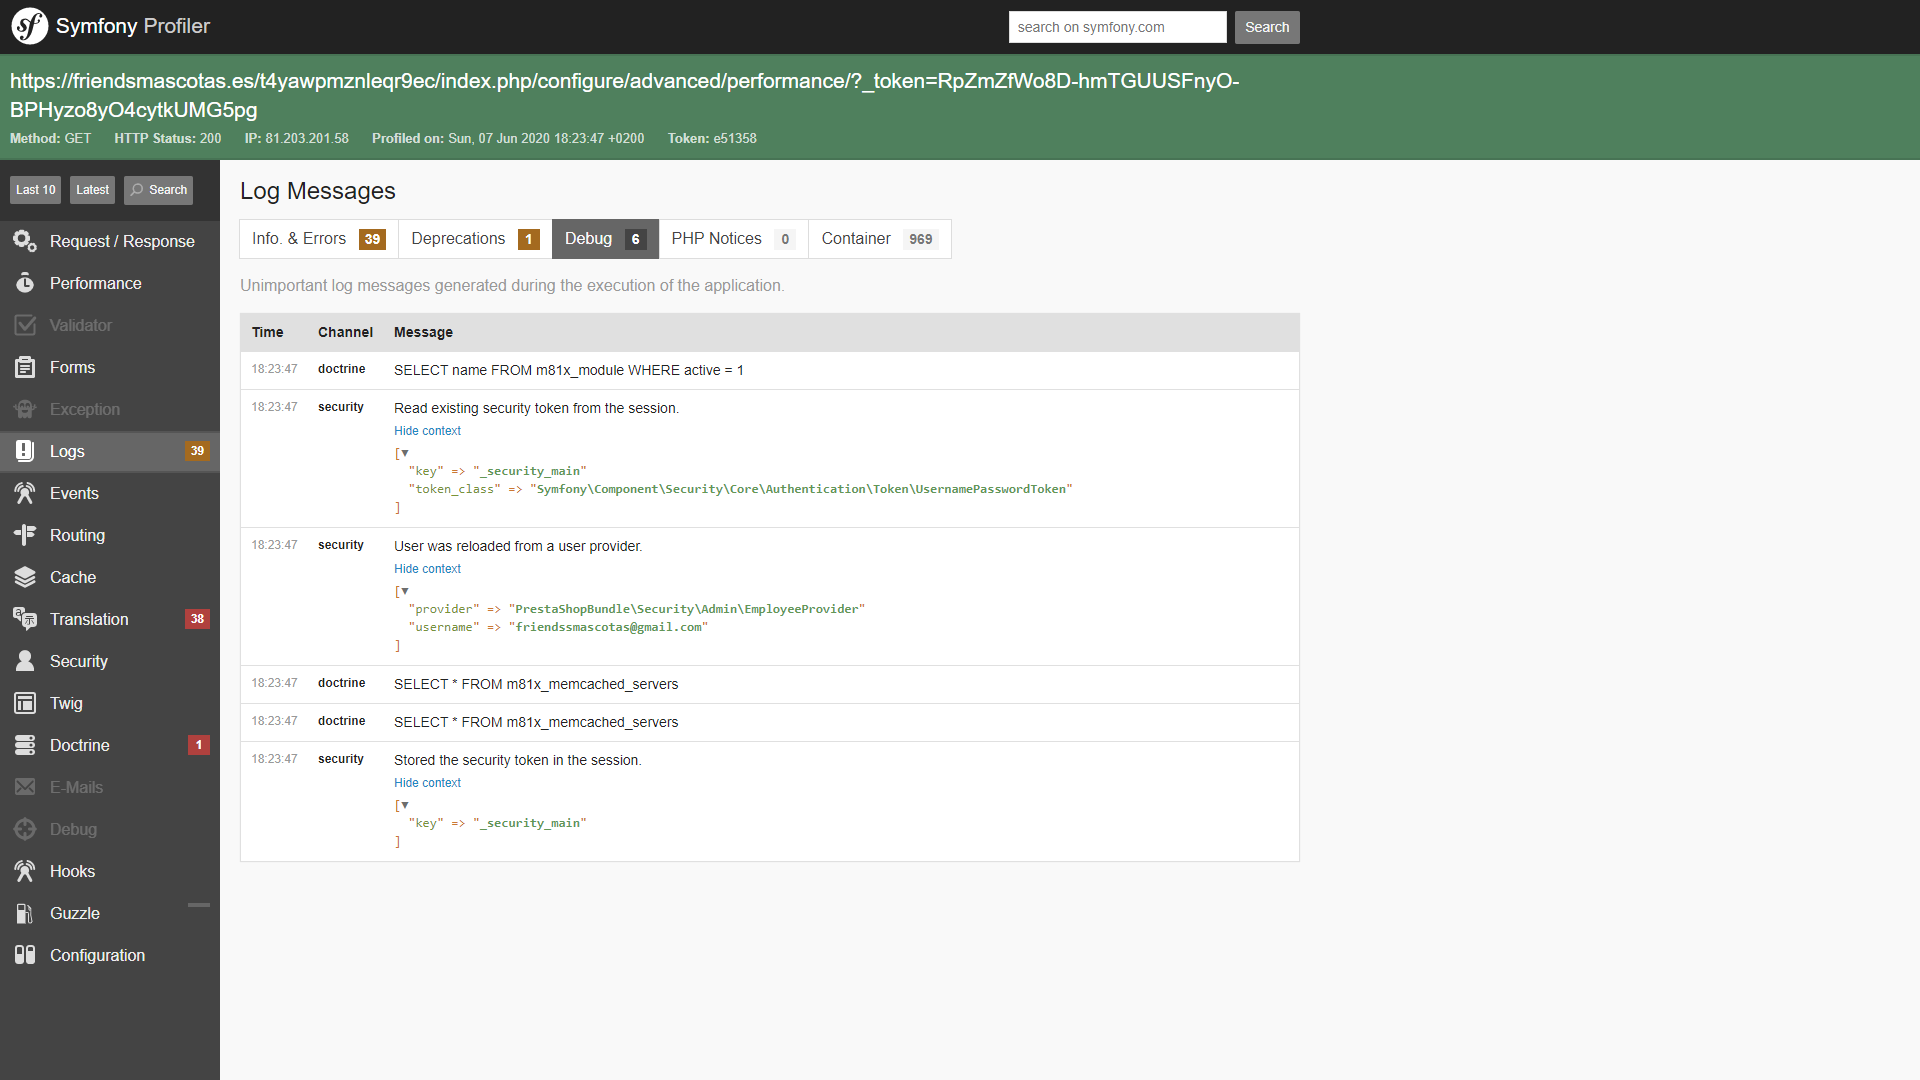Click the Cache layers icon
The width and height of the screenshot is (1920, 1080).
25,577
